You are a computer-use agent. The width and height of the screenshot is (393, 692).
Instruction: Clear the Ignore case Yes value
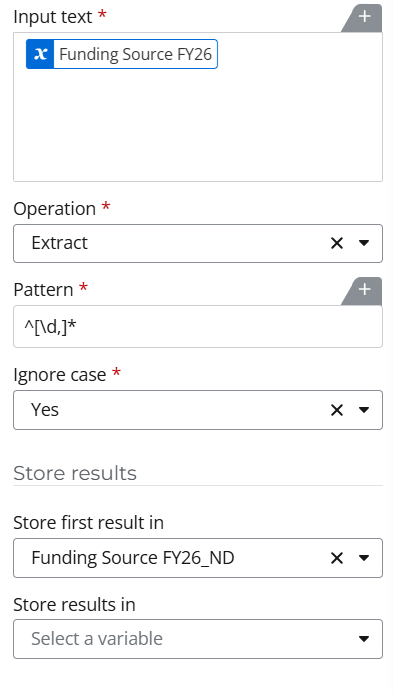(x=336, y=410)
